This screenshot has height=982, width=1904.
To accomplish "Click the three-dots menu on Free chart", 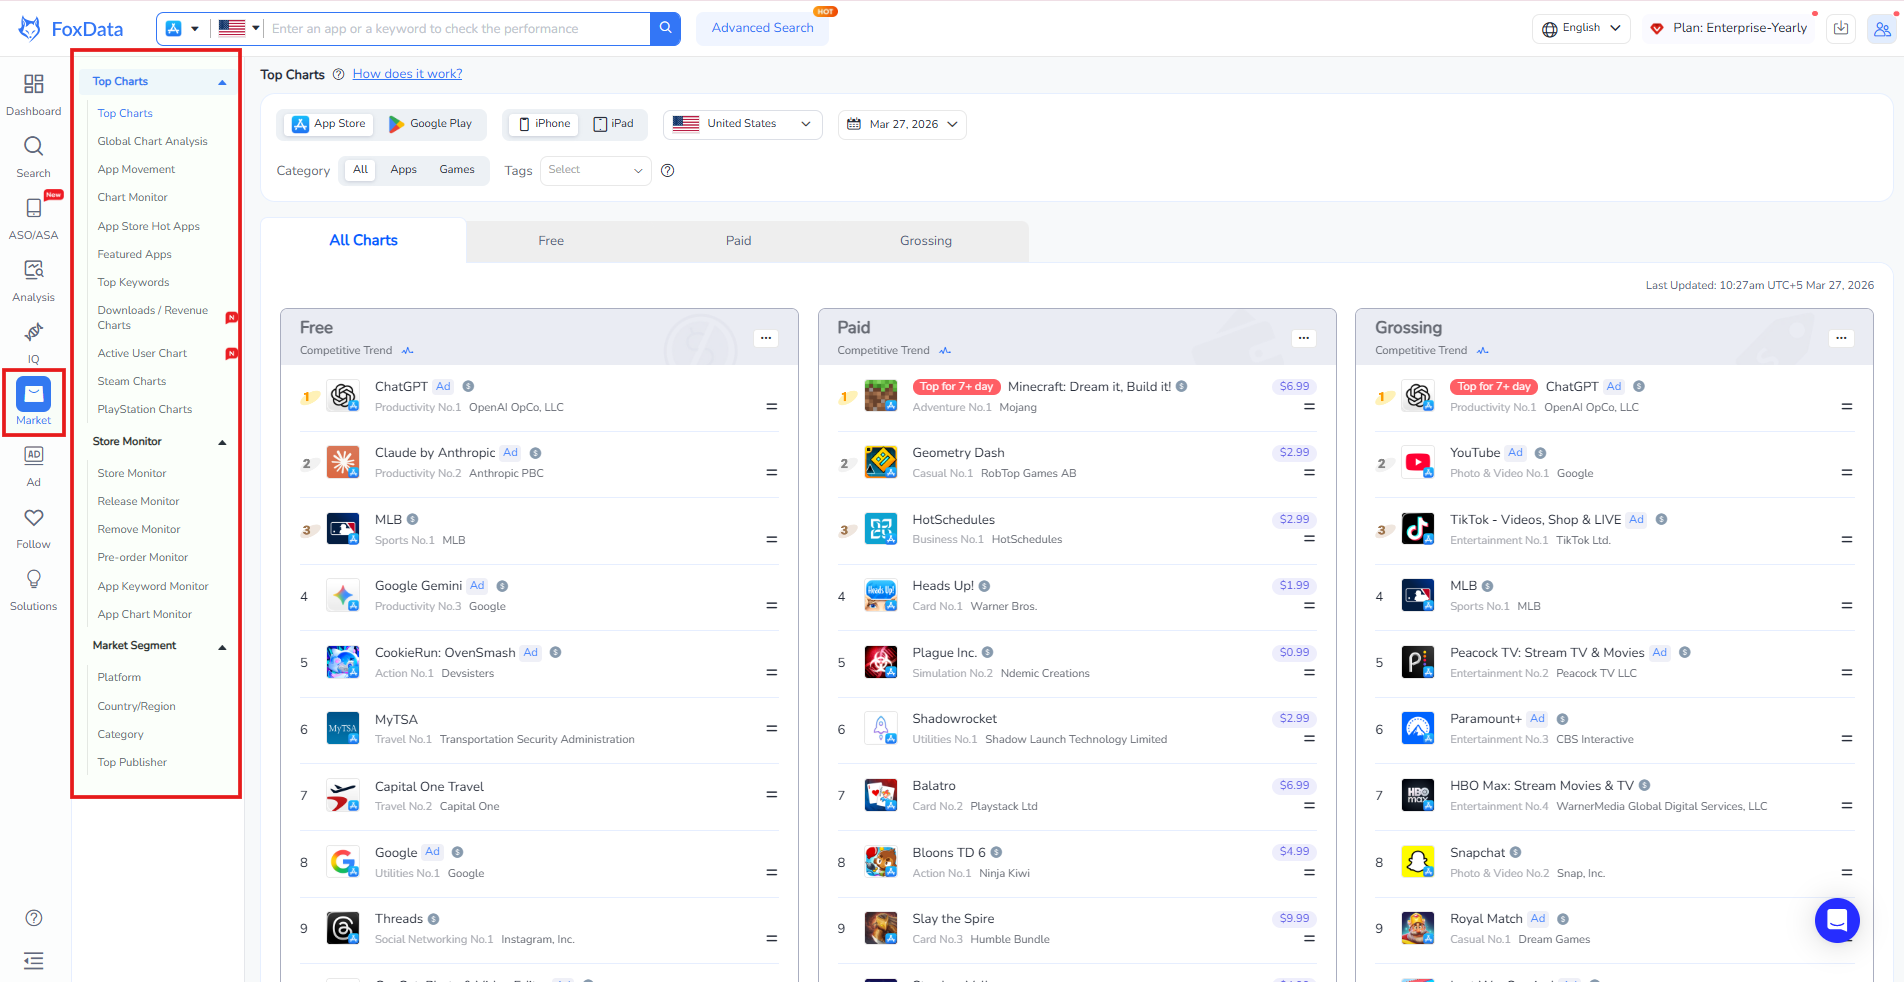I will pyautogui.click(x=766, y=338).
